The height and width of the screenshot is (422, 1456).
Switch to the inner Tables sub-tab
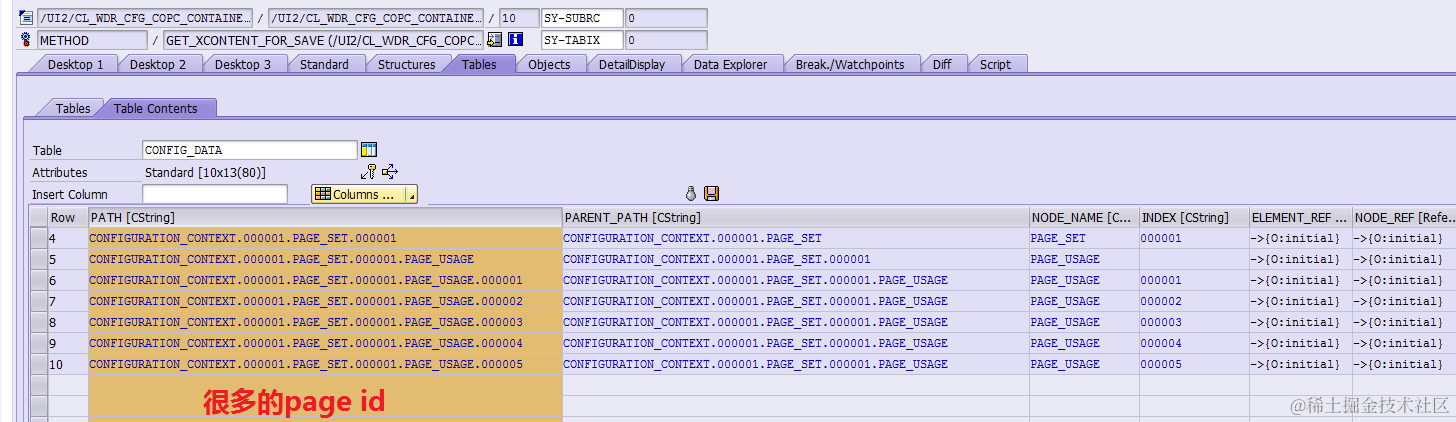(x=72, y=108)
